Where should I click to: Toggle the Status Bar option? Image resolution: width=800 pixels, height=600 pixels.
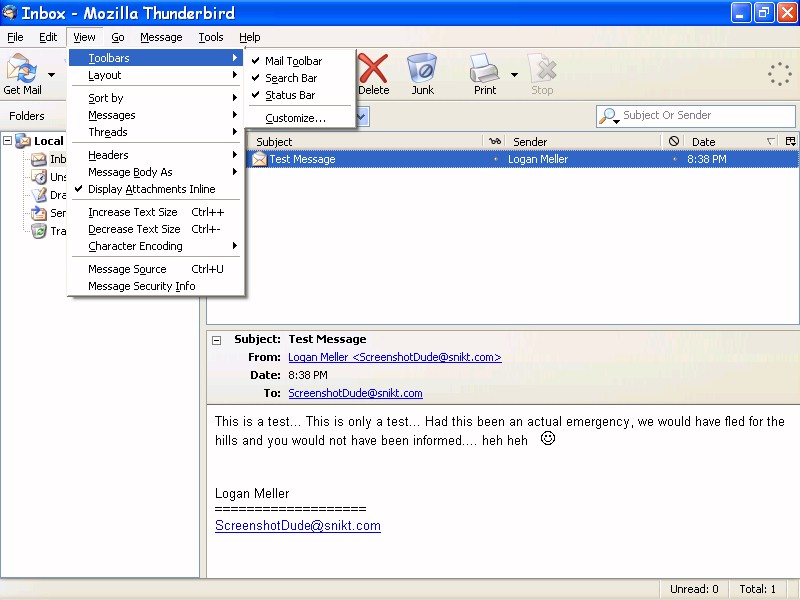click(x=299, y=95)
